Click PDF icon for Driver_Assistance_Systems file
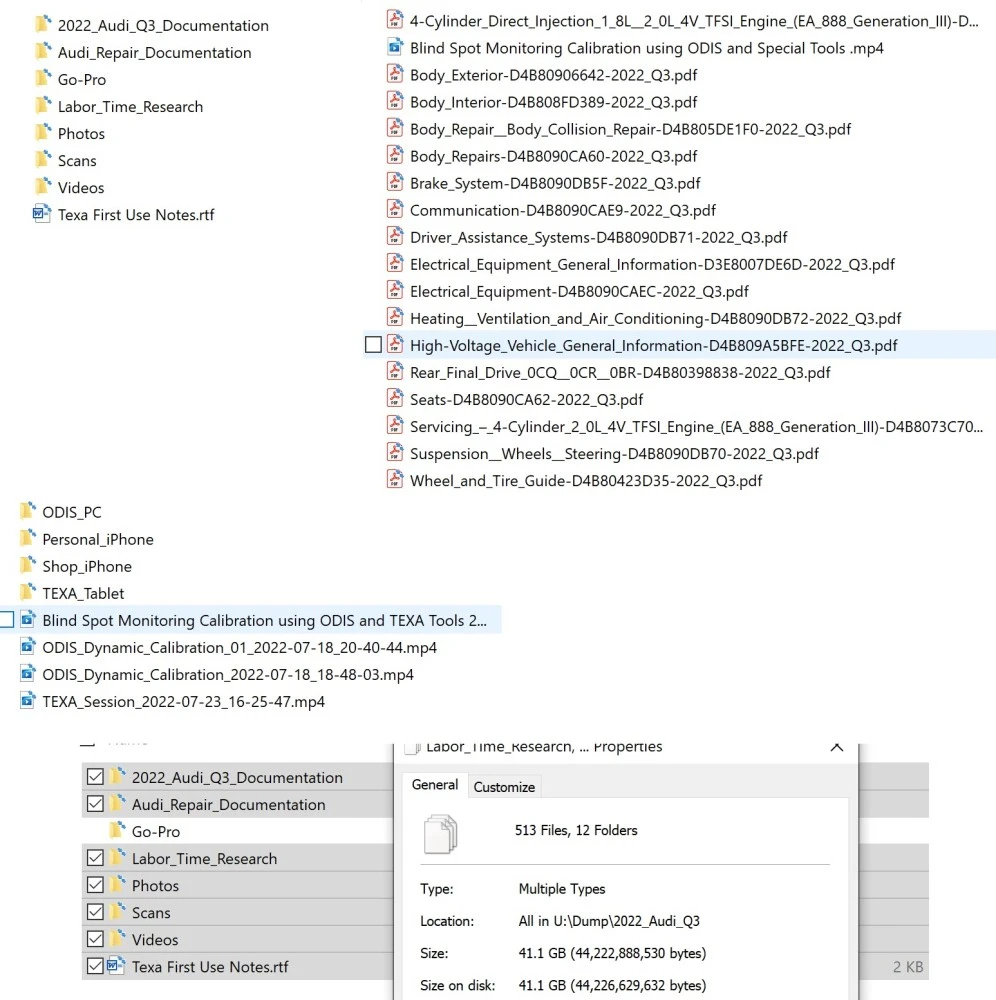This screenshot has height=1000, width=996. coord(395,237)
